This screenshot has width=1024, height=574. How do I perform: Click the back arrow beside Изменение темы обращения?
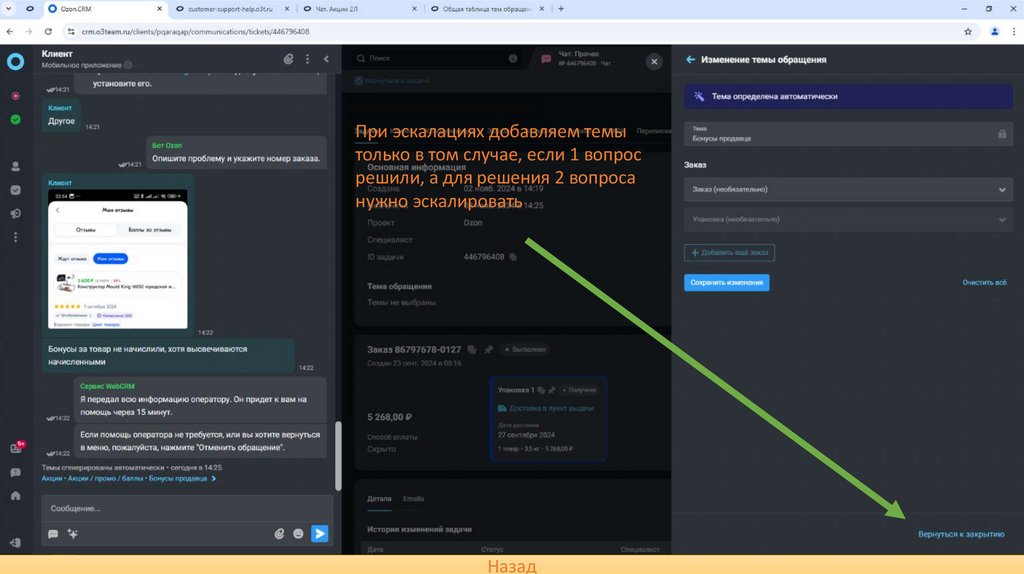point(690,59)
